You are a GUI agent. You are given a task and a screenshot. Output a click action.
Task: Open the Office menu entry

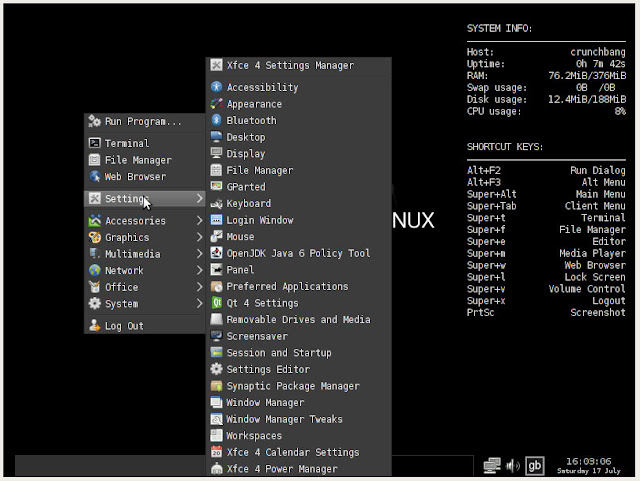tap(144, 287)
